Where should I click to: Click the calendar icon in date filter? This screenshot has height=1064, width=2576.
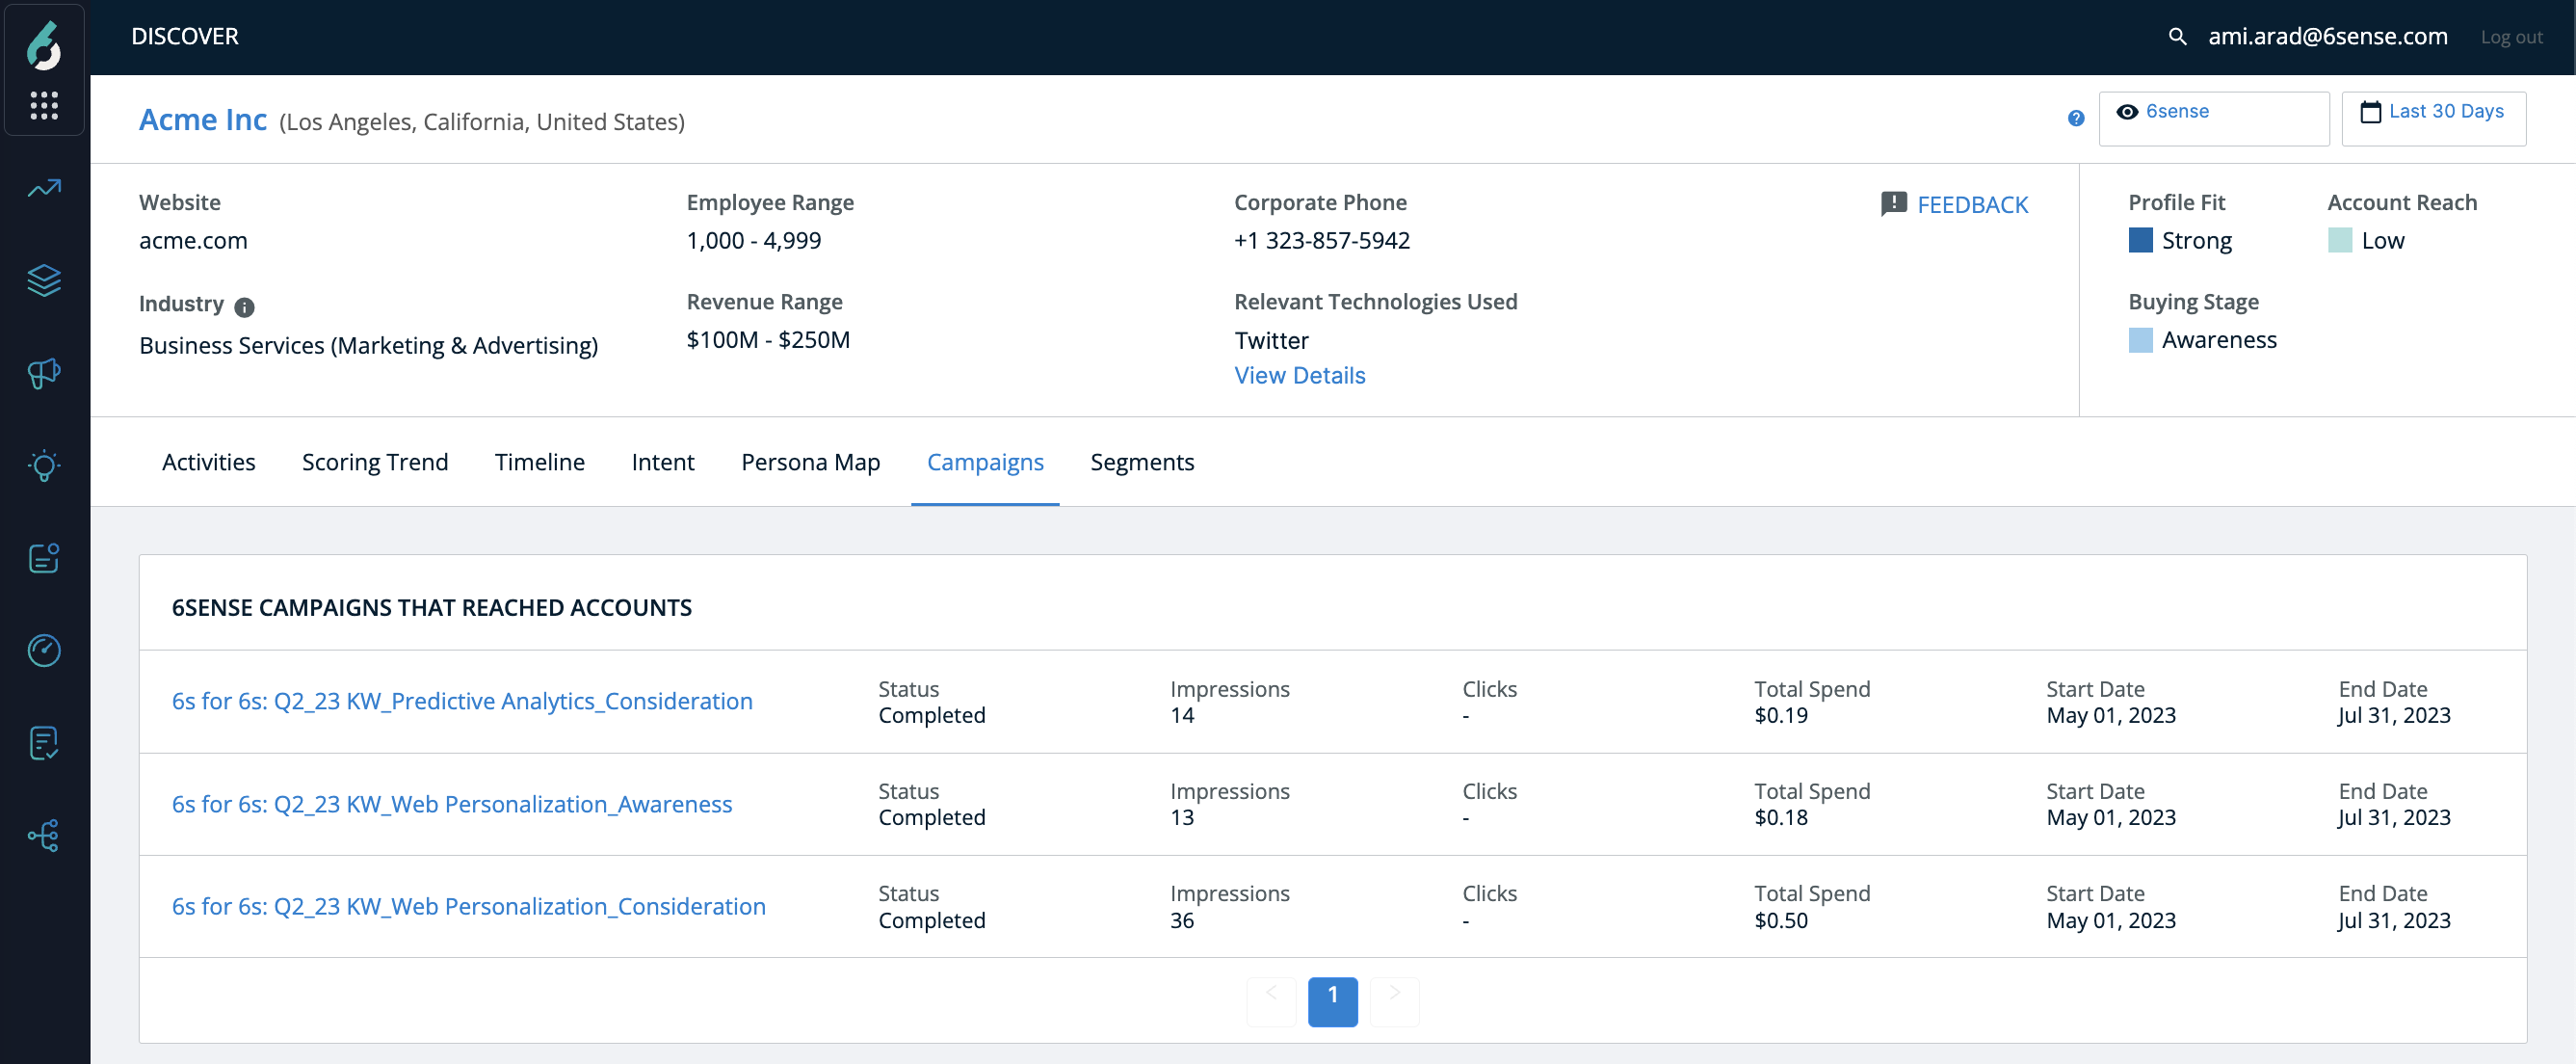(x=2370, y=112)
